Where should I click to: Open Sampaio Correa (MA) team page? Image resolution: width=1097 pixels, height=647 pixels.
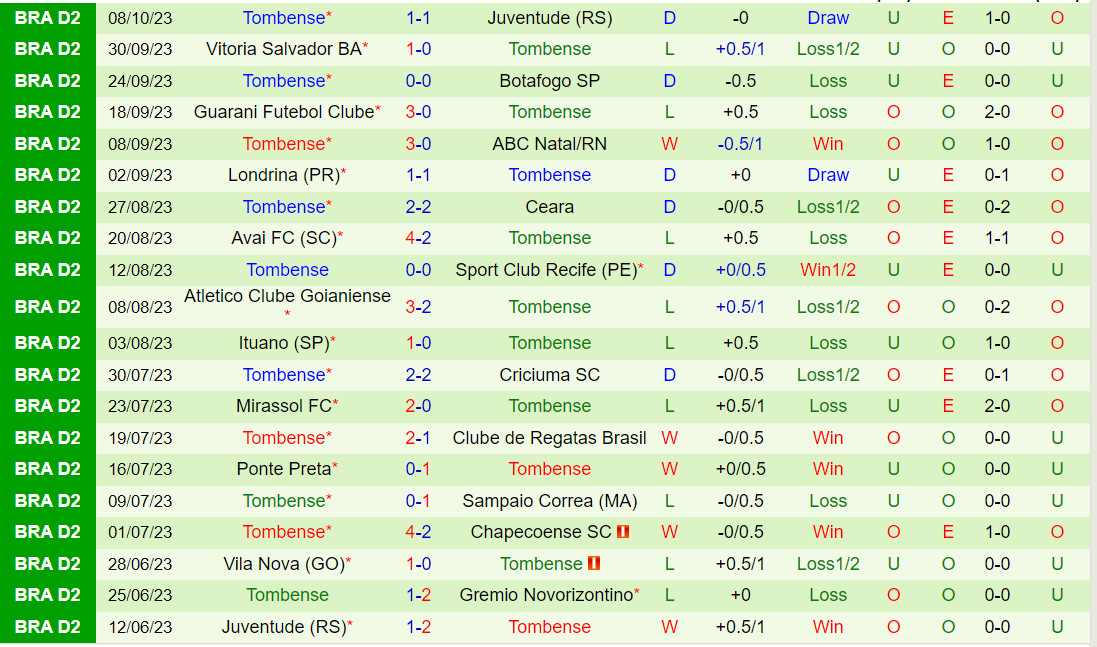[549, 501]
